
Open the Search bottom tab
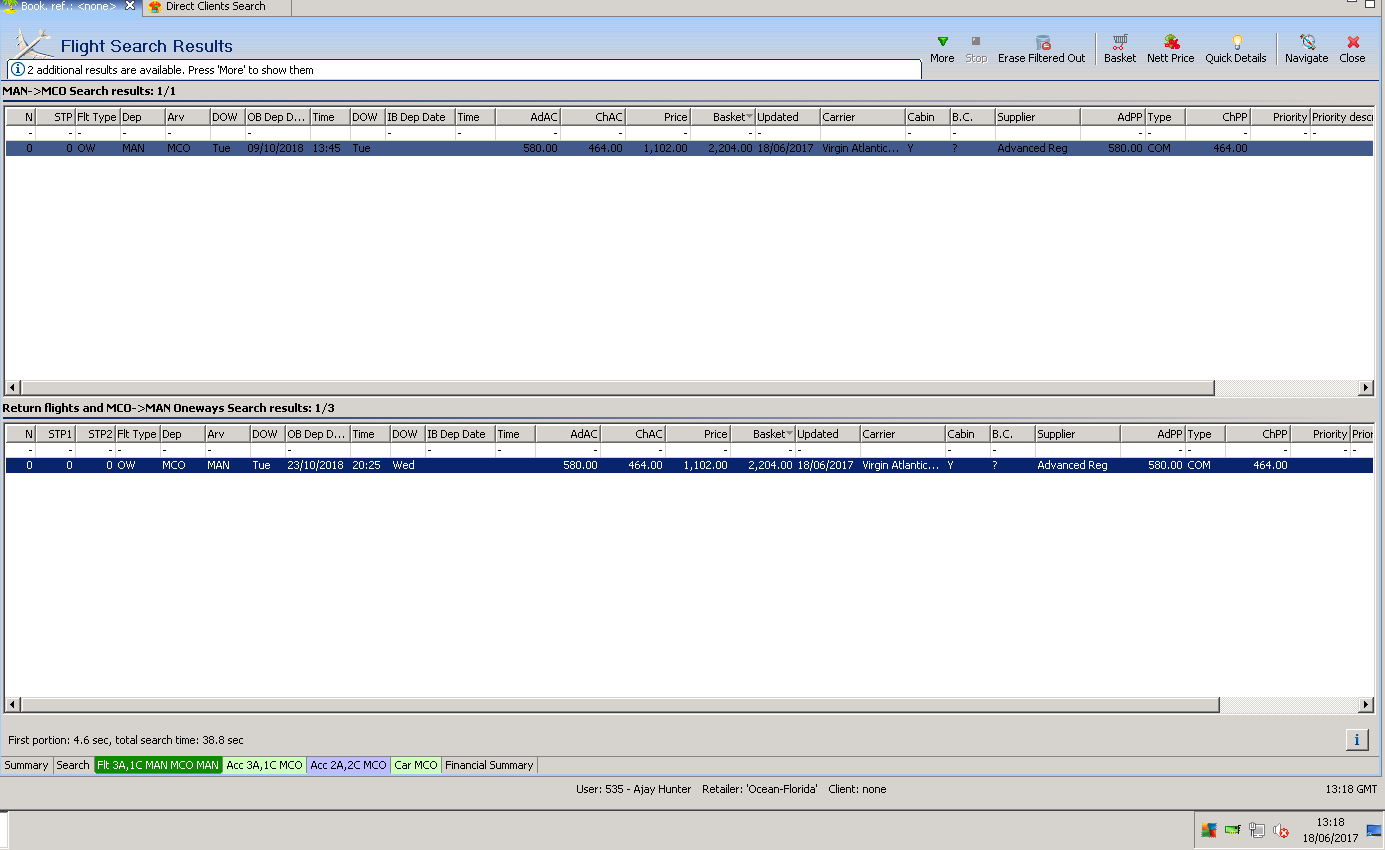[x=73, y=765]
